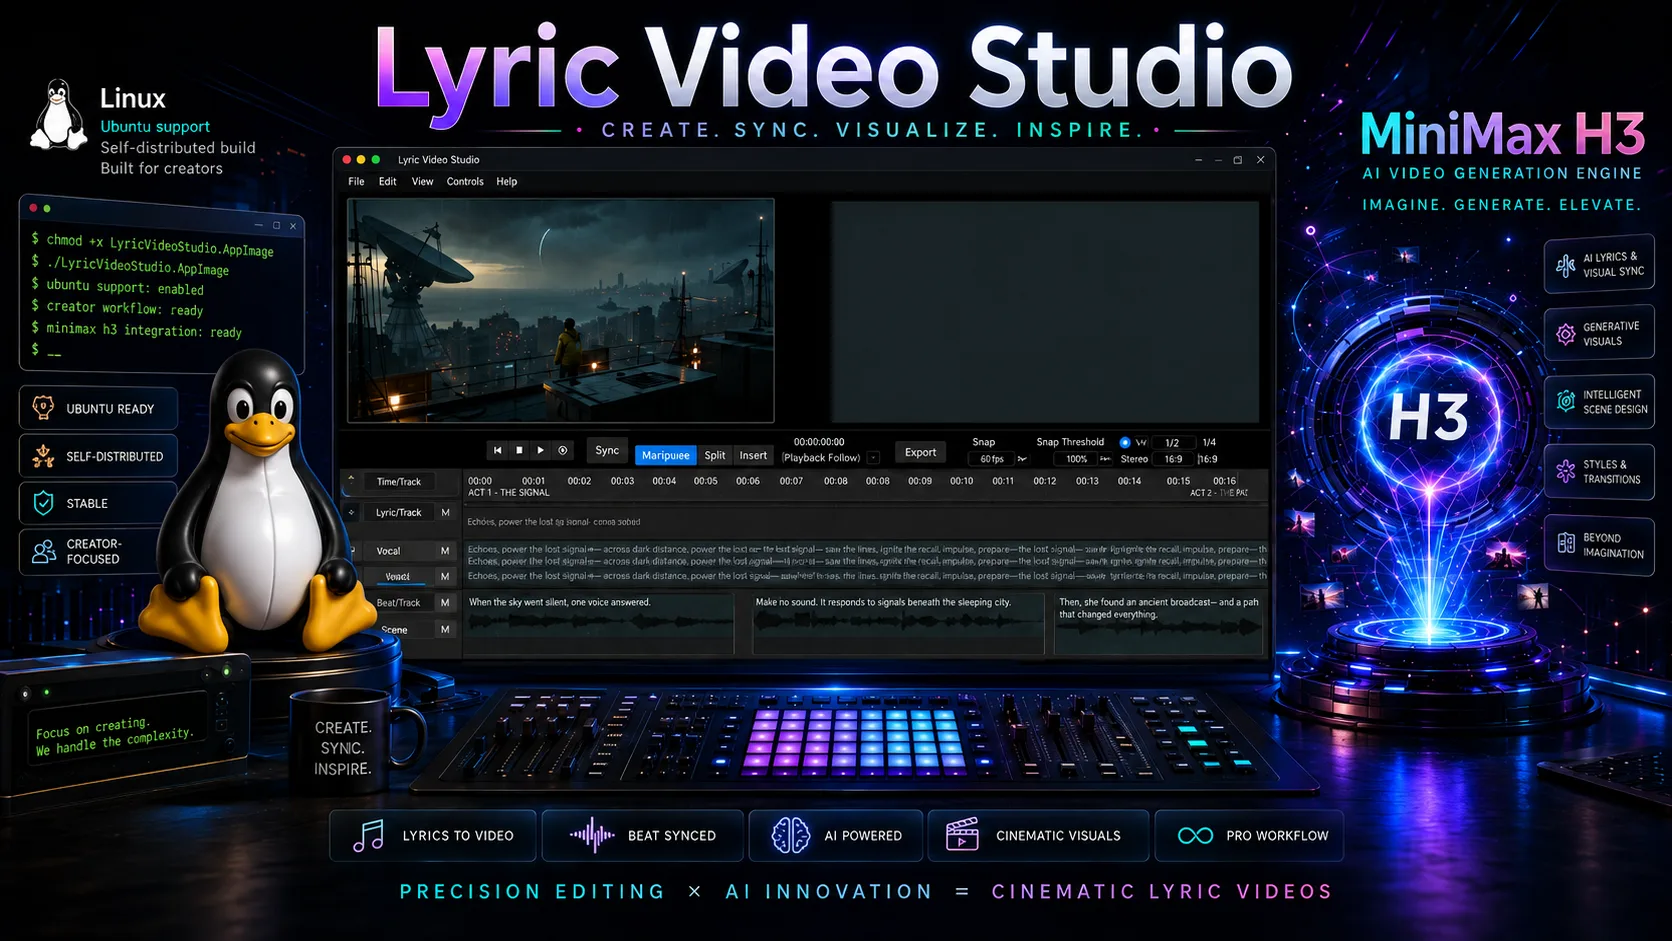
Task: Open the View menu
Action: coord(423,182)
